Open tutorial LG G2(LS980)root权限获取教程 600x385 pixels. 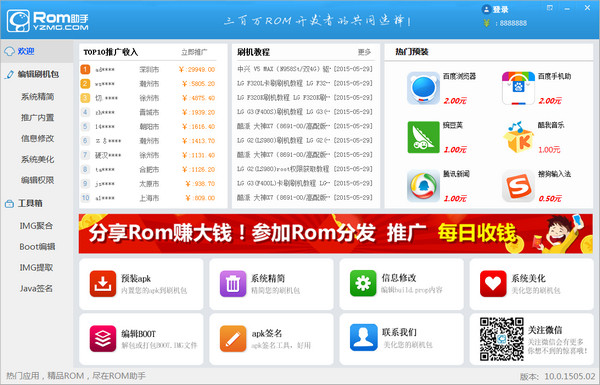[x=305, y=169]
